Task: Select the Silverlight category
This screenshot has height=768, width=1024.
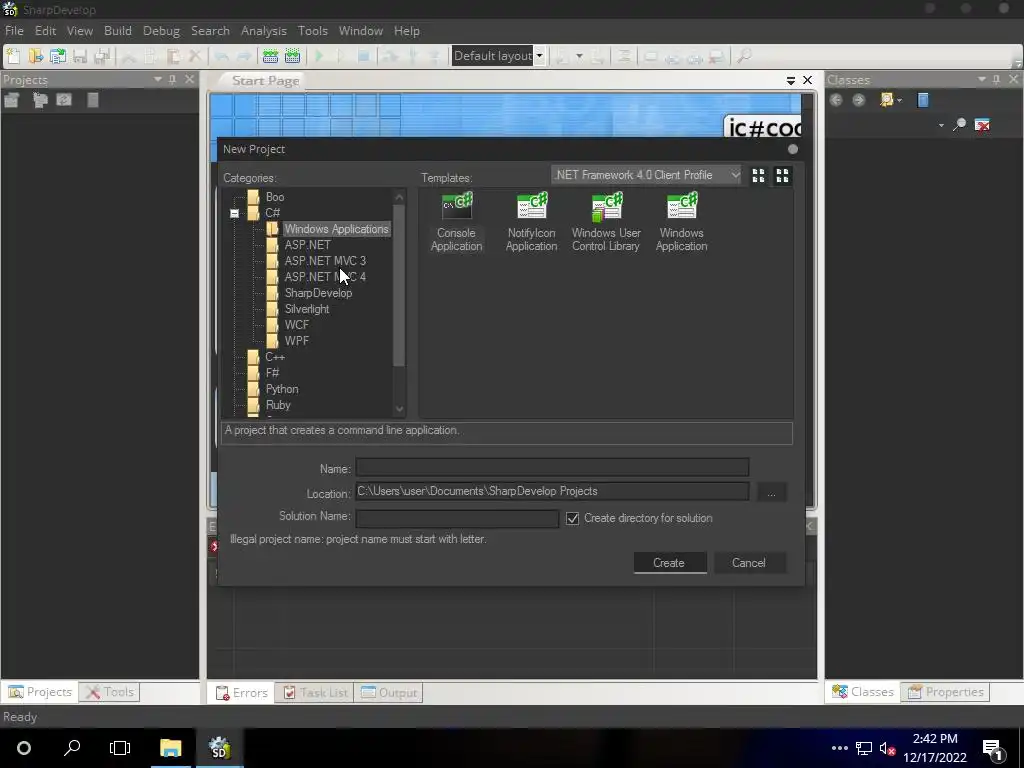Action: click(x=307, y=309)
